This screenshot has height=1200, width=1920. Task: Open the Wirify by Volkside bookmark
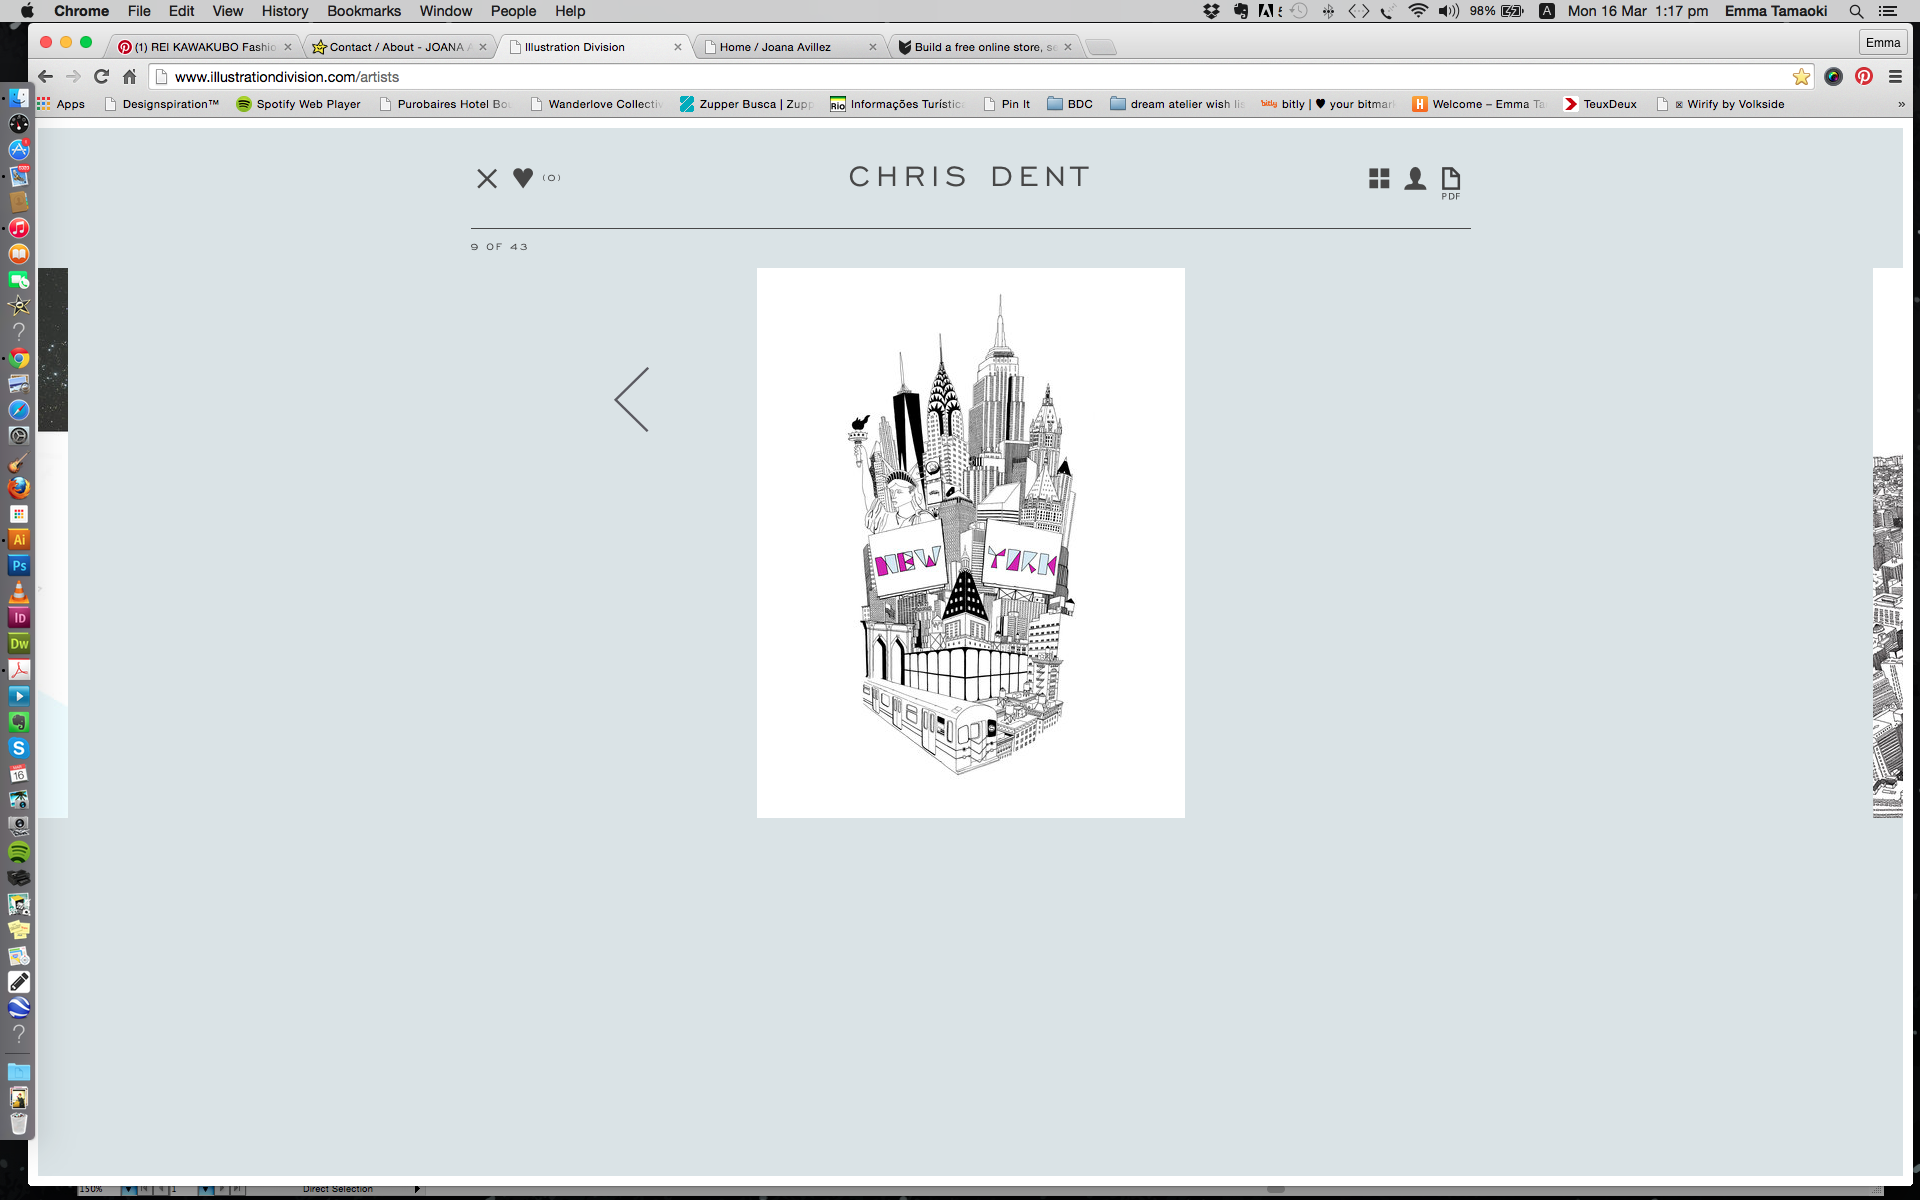[x=1721, y=104]
